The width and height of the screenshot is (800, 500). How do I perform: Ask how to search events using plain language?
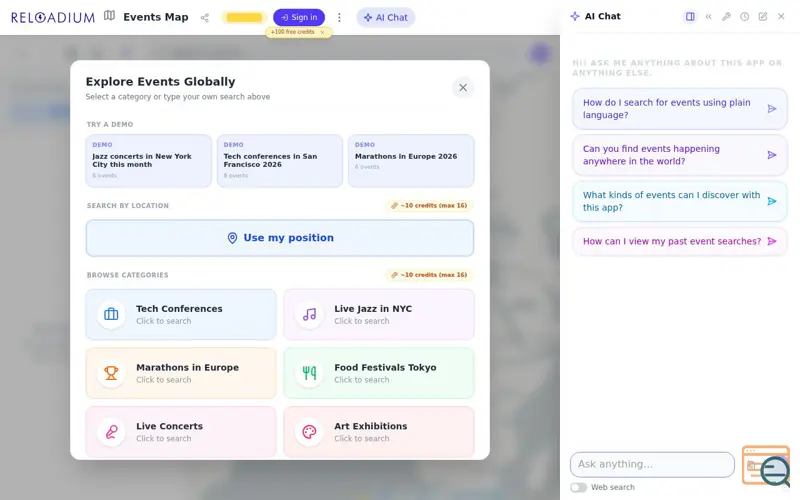click(680, 109)
